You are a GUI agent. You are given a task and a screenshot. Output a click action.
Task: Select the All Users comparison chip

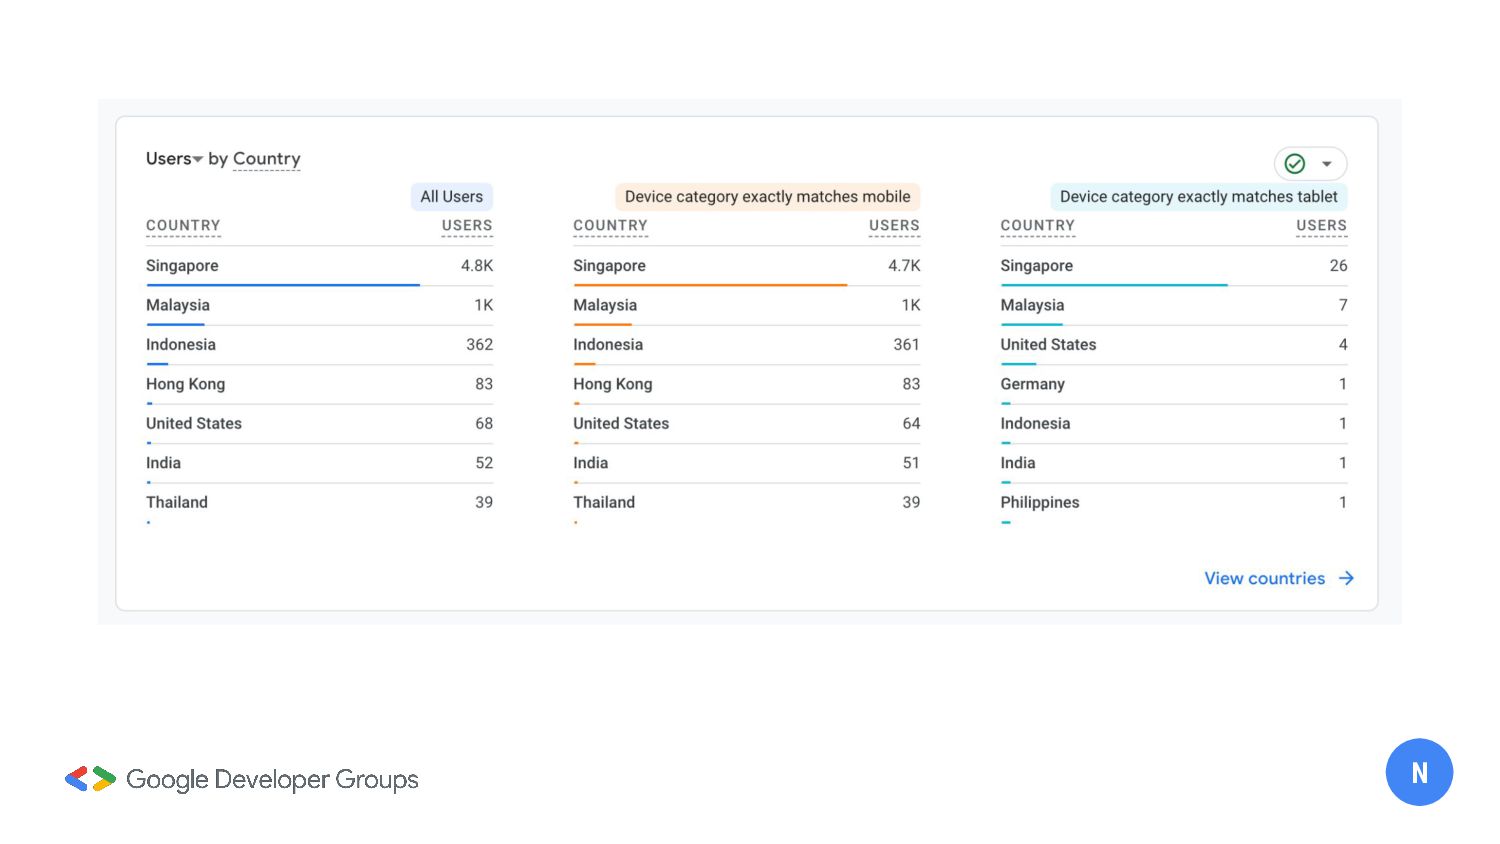coord(451,197)
